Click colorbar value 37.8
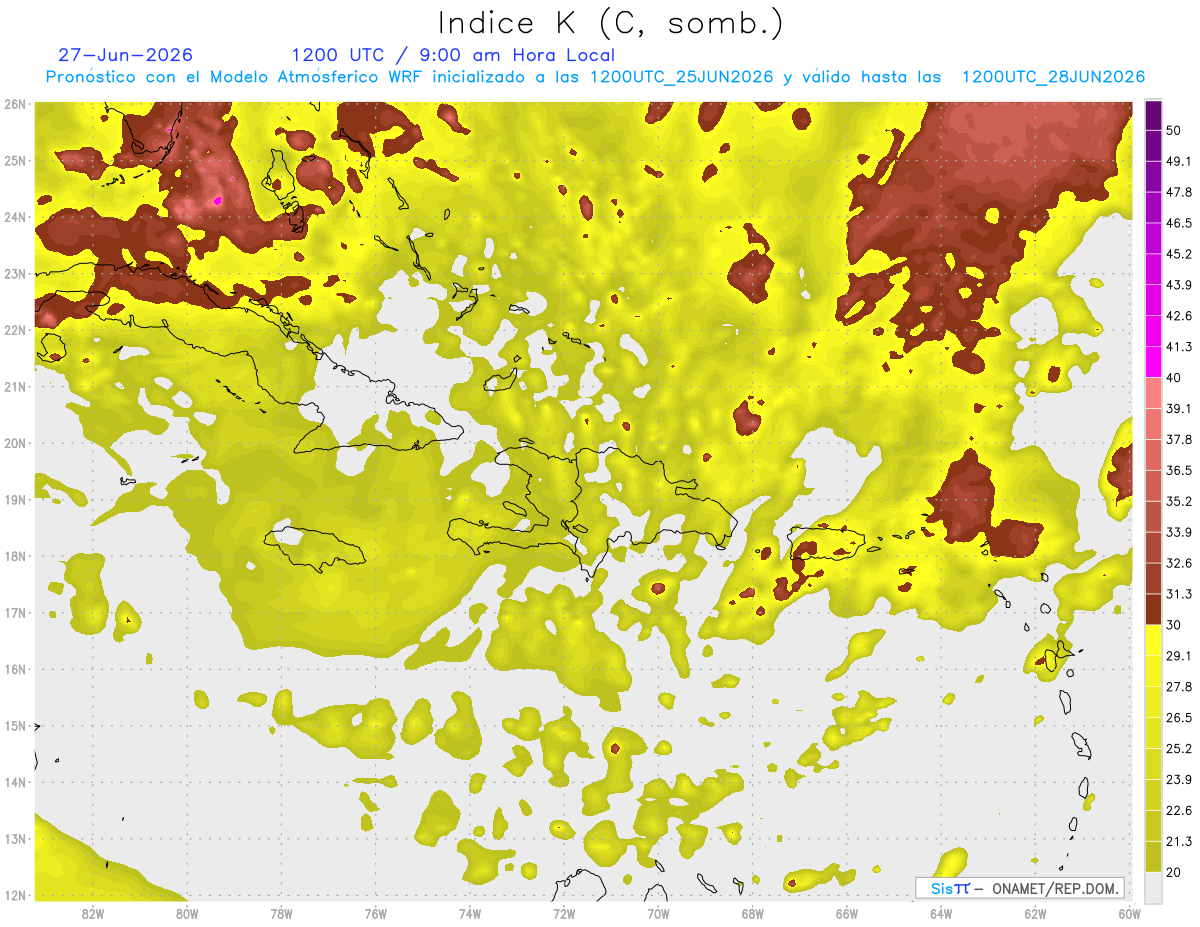This screenshot has height=927, width=1200. click(x=1179, y=440)
